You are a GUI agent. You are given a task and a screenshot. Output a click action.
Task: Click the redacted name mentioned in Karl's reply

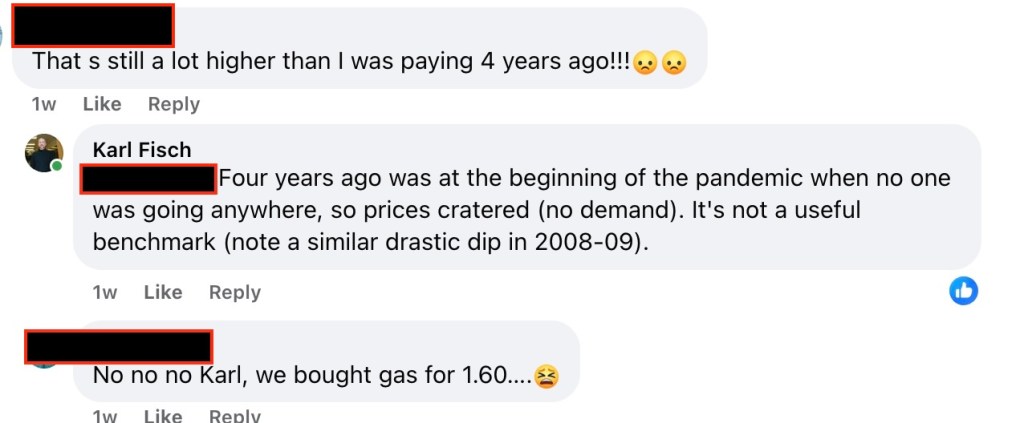[148, 180]
